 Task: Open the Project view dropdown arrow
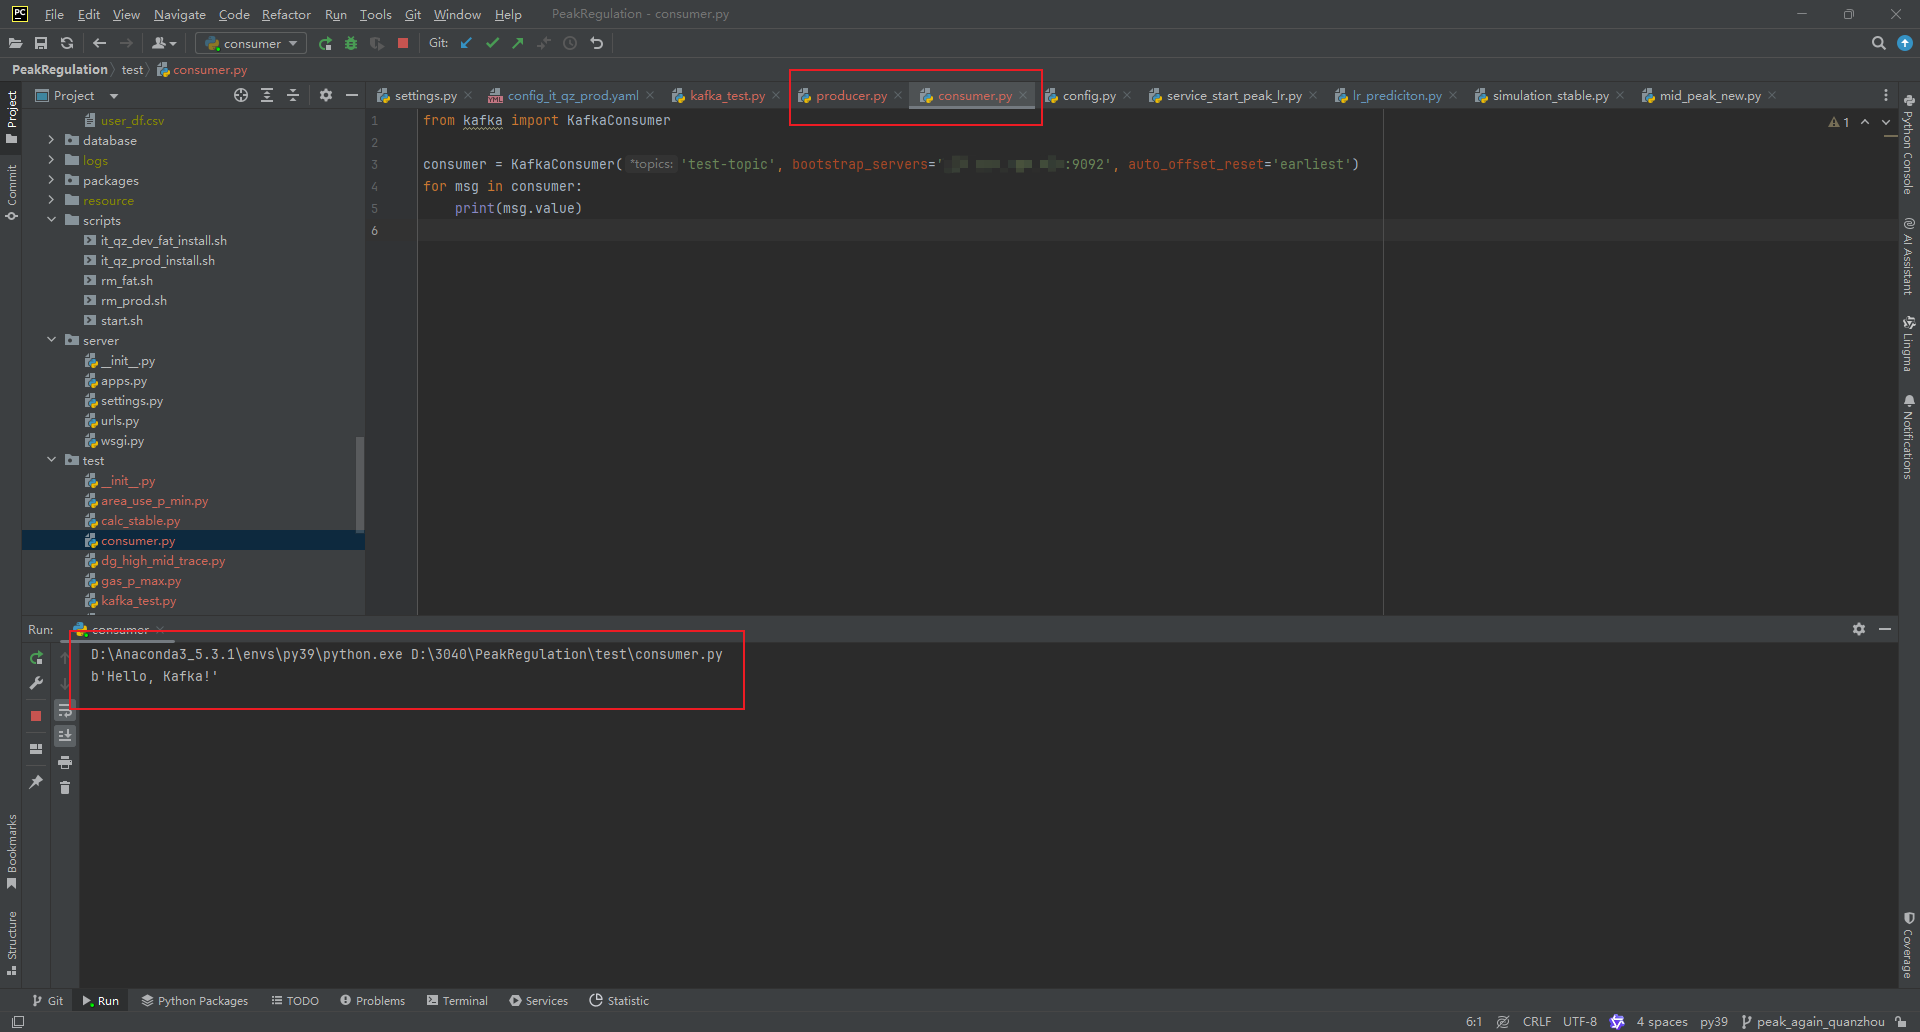[x=114, y=96]
